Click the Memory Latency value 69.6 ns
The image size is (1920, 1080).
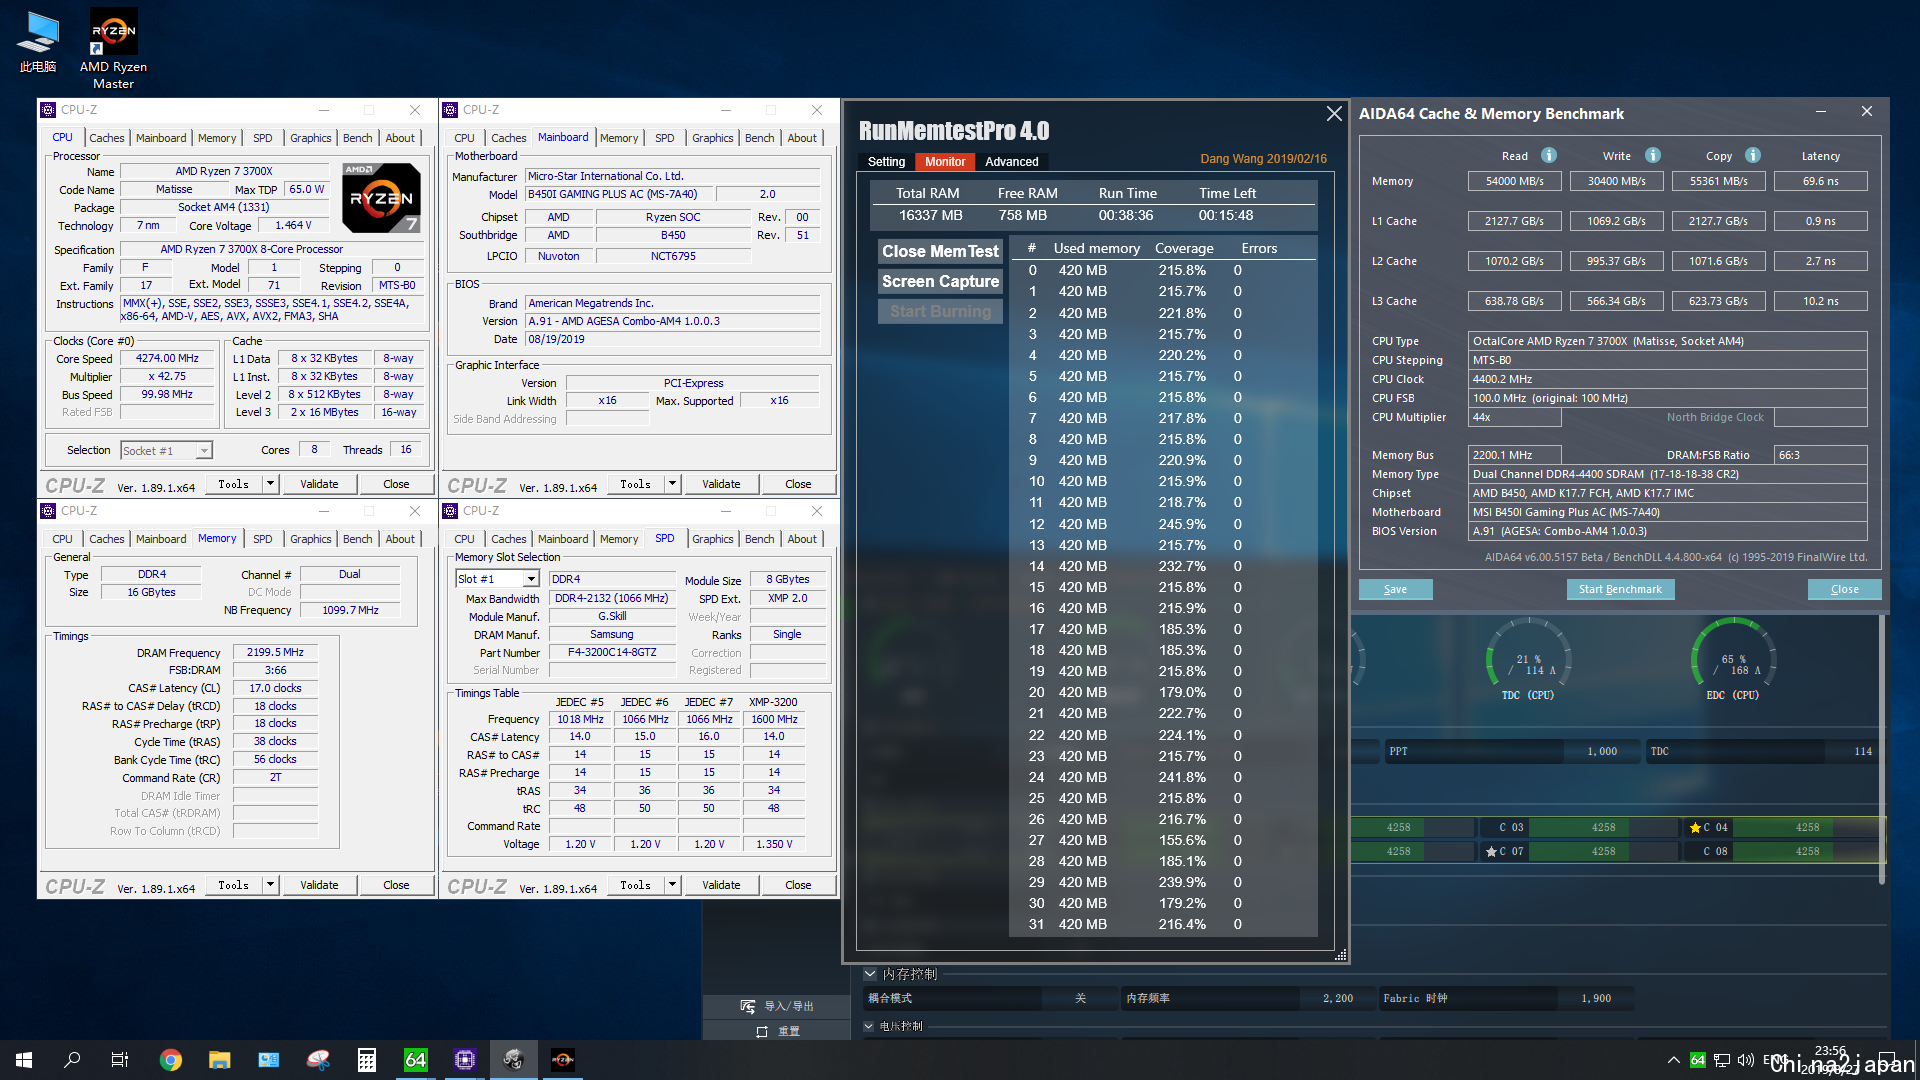pyautogui.click(x=1820, y=181)
